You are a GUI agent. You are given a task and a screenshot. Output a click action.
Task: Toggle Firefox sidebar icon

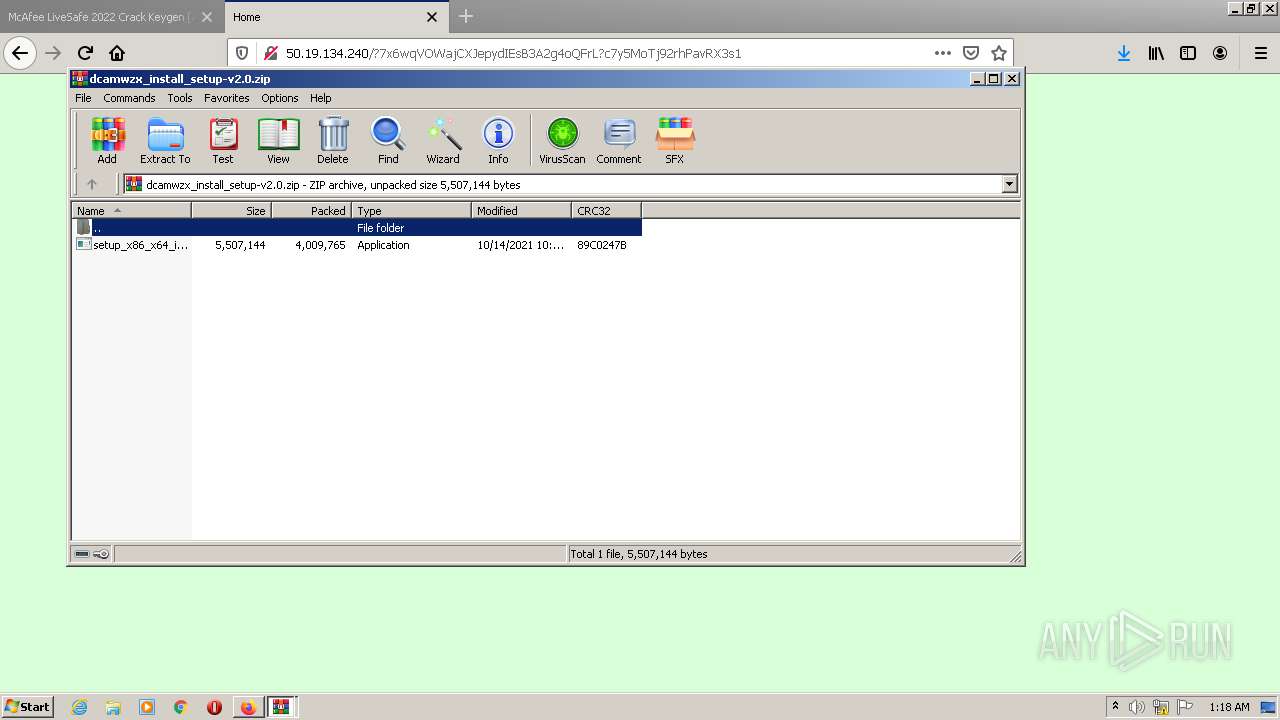pyautogui.click(x=1188, y=53)
